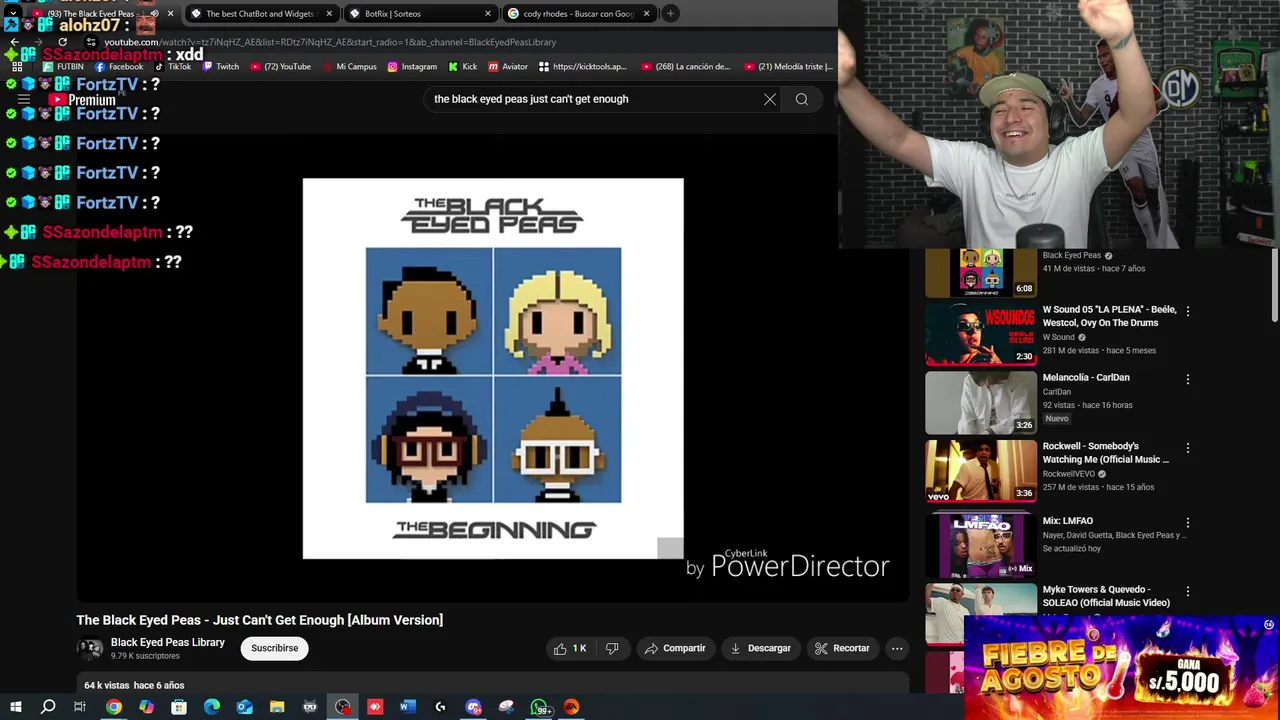This screenshot has width=1280, height=720.
Task: Click the browser address bar URL
Action: [x=330, y=42]
